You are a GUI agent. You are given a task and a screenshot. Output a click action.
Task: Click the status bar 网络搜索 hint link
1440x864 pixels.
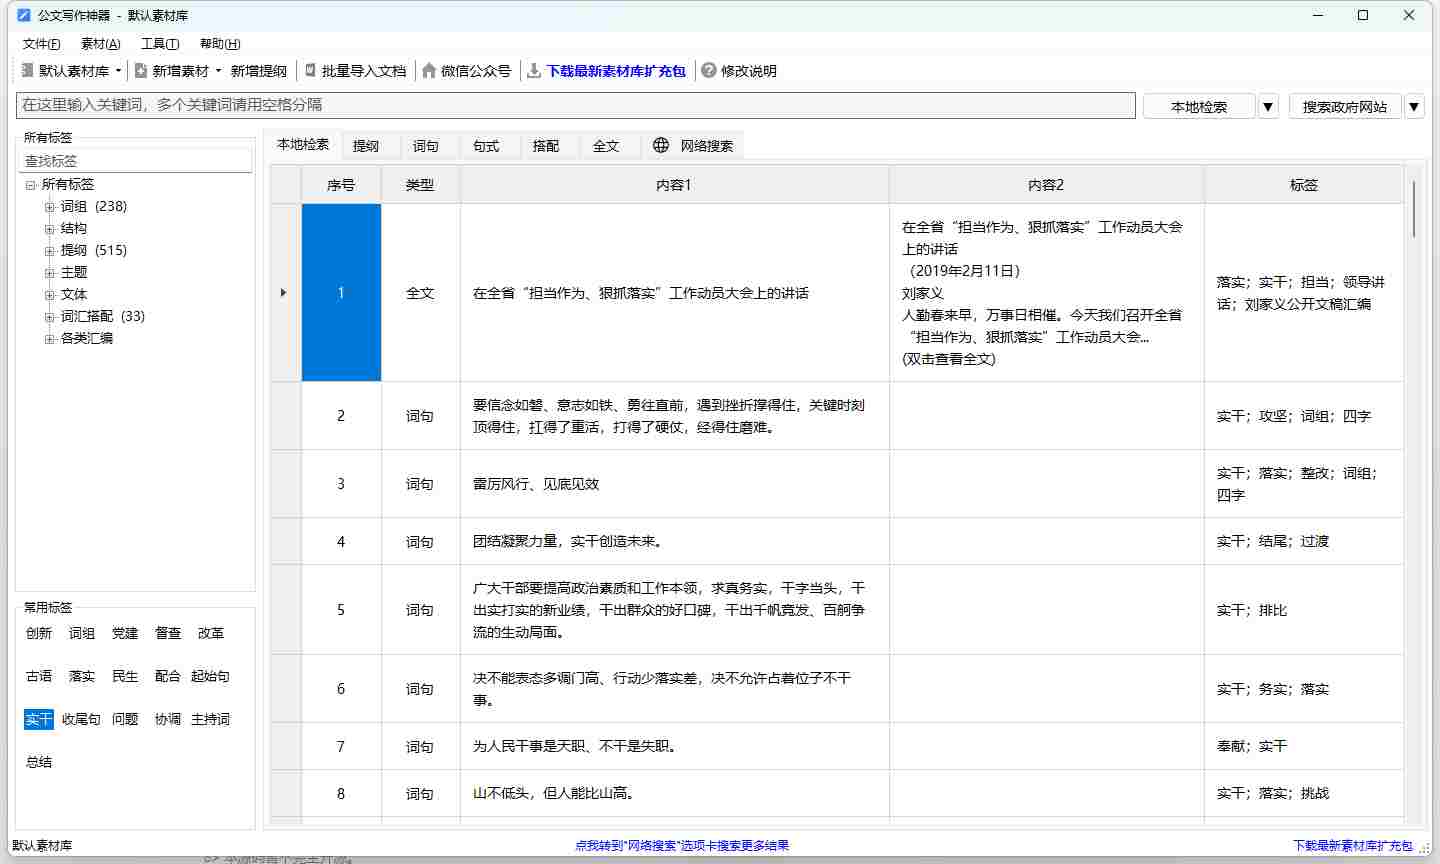[682, 845]
